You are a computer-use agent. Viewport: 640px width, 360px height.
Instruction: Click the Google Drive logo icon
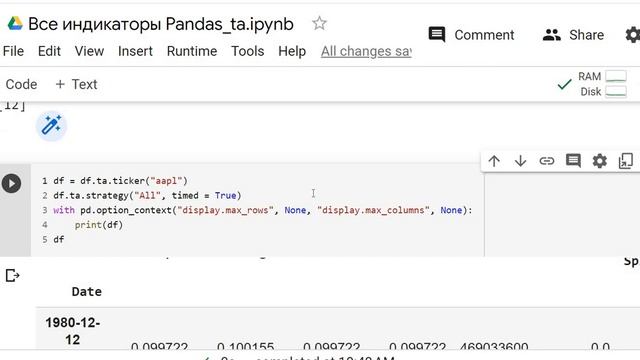pos(15,24)
